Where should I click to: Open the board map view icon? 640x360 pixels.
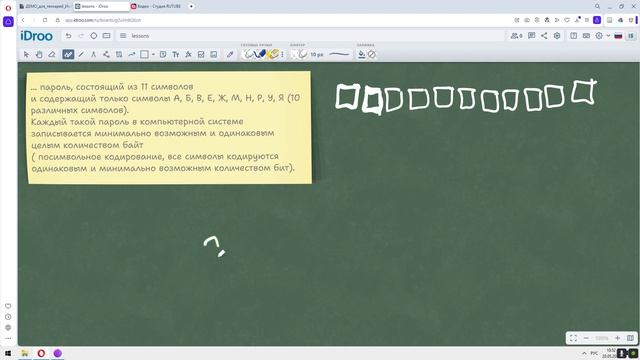tap(630, 338)
